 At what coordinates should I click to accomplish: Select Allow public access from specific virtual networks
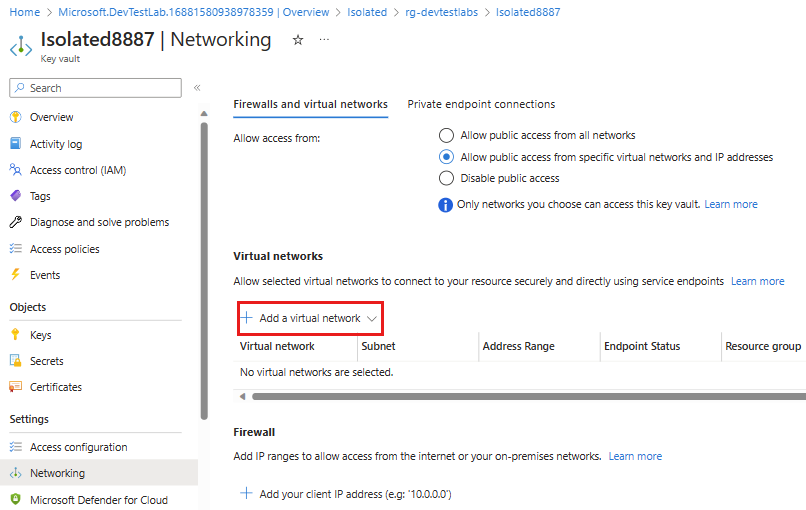[x=446, y=157]
